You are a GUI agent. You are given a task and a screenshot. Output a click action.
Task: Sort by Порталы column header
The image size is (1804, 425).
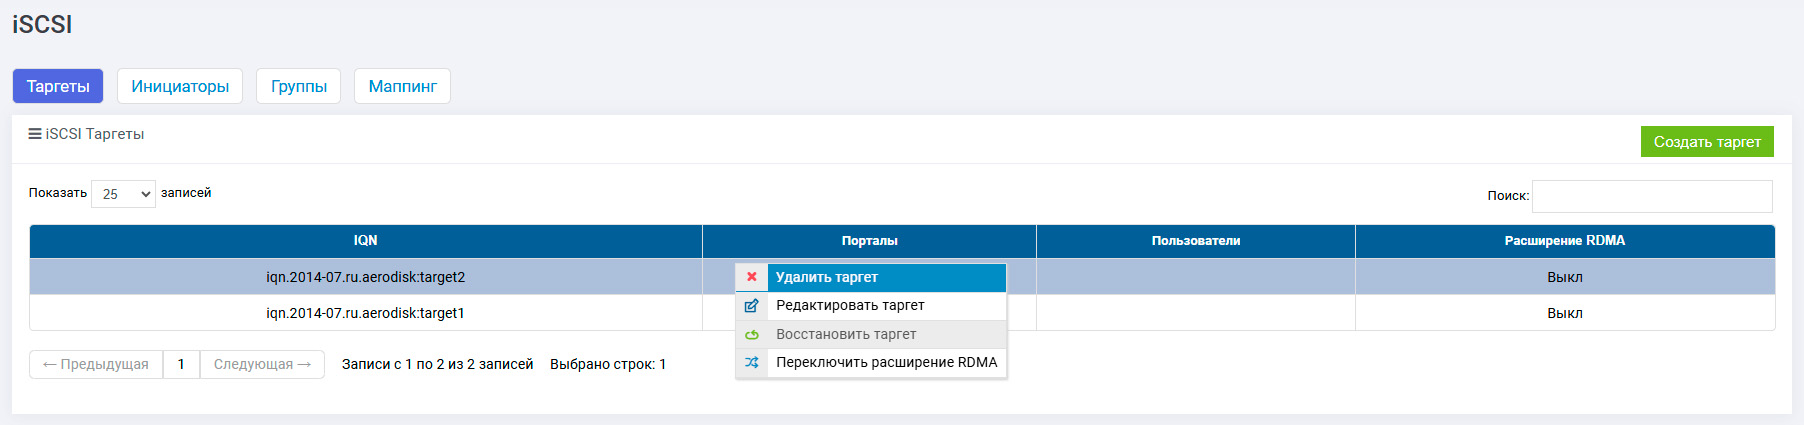[869, 241]
